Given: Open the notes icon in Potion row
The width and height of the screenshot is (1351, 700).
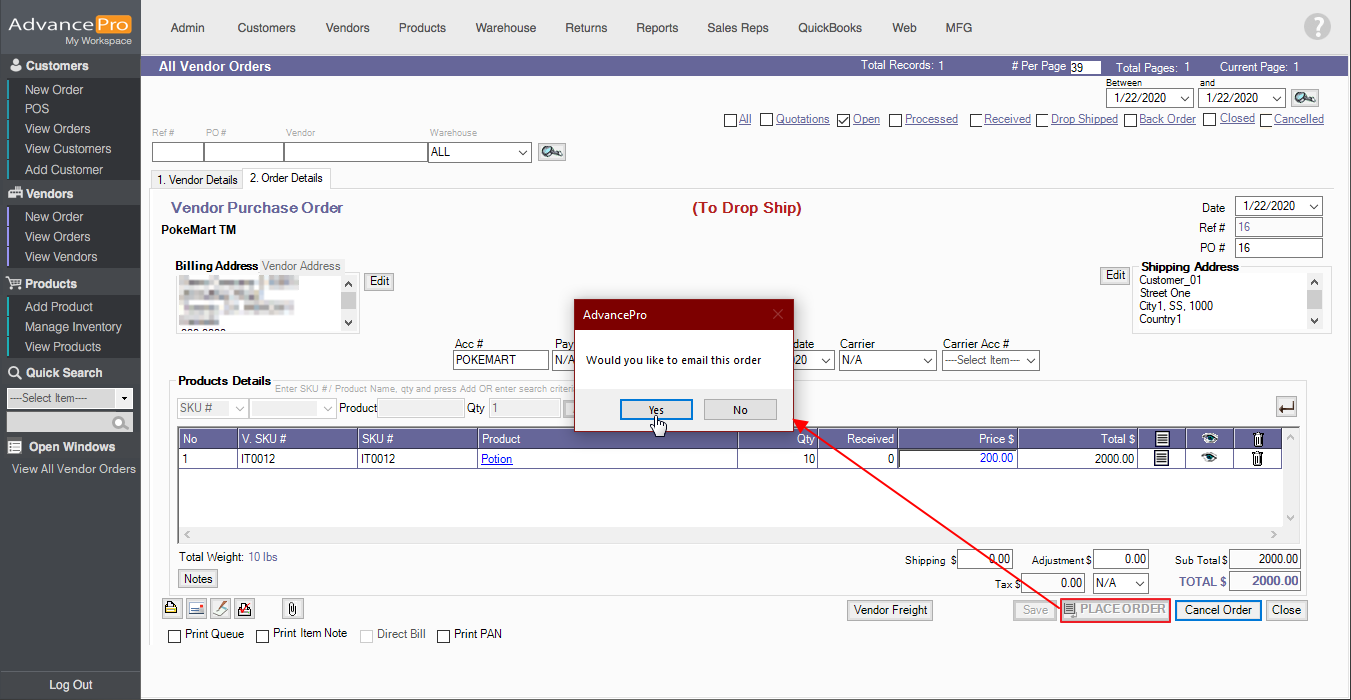Looking at the screenshot, I should (1161, 459).
